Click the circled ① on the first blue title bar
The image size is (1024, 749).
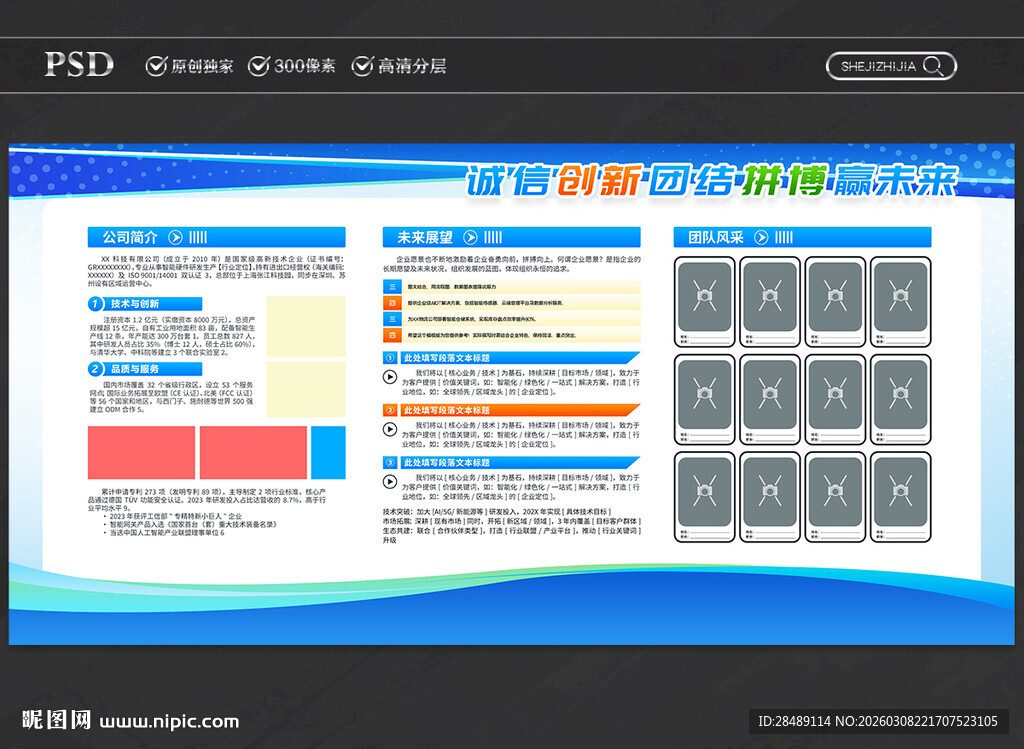[x=390, y=358]
